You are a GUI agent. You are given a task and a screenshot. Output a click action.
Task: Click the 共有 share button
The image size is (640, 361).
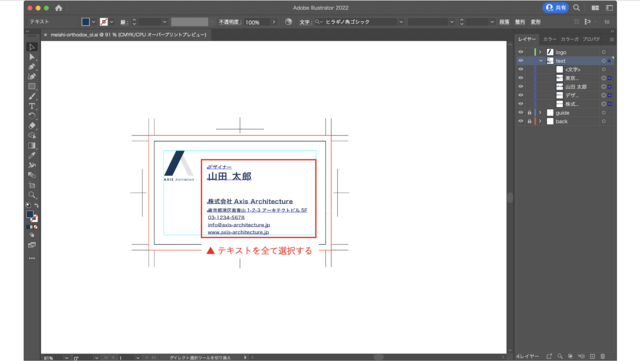(556, 8)
